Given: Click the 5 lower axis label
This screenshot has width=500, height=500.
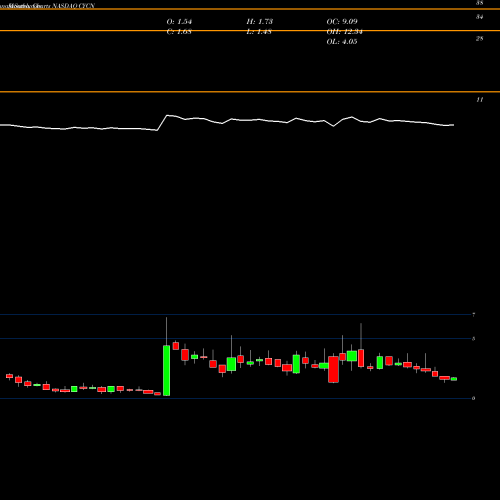Looking at the screenshot, I should (x=473, y=339).
